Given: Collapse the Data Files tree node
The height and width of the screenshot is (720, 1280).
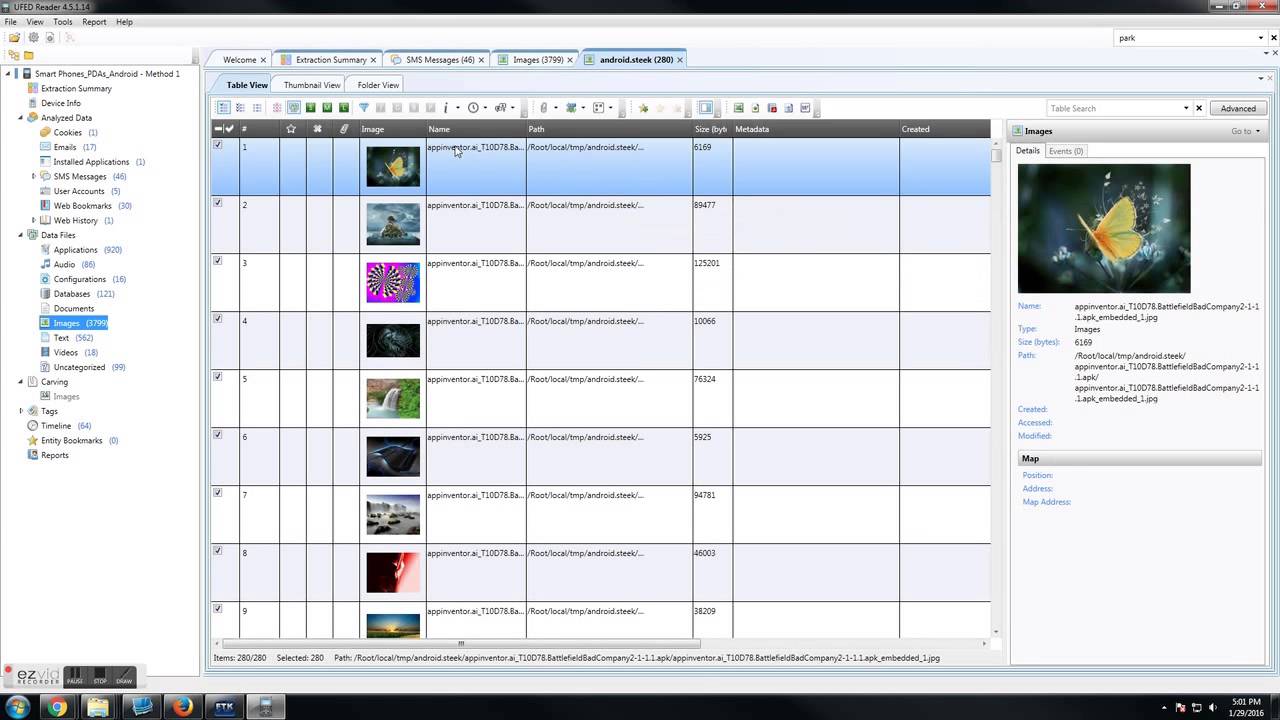Looking at the screenshot, I should click(x=20, y=235).
